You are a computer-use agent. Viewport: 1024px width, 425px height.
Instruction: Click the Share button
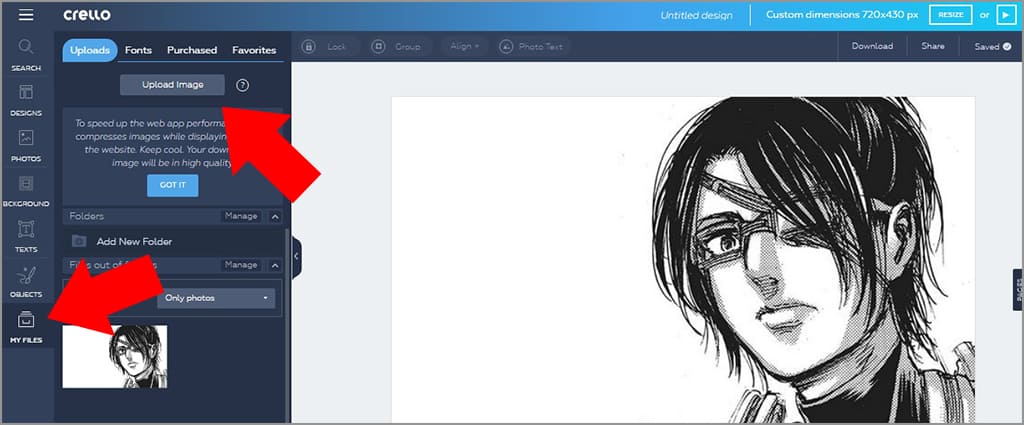click(933, 46)
